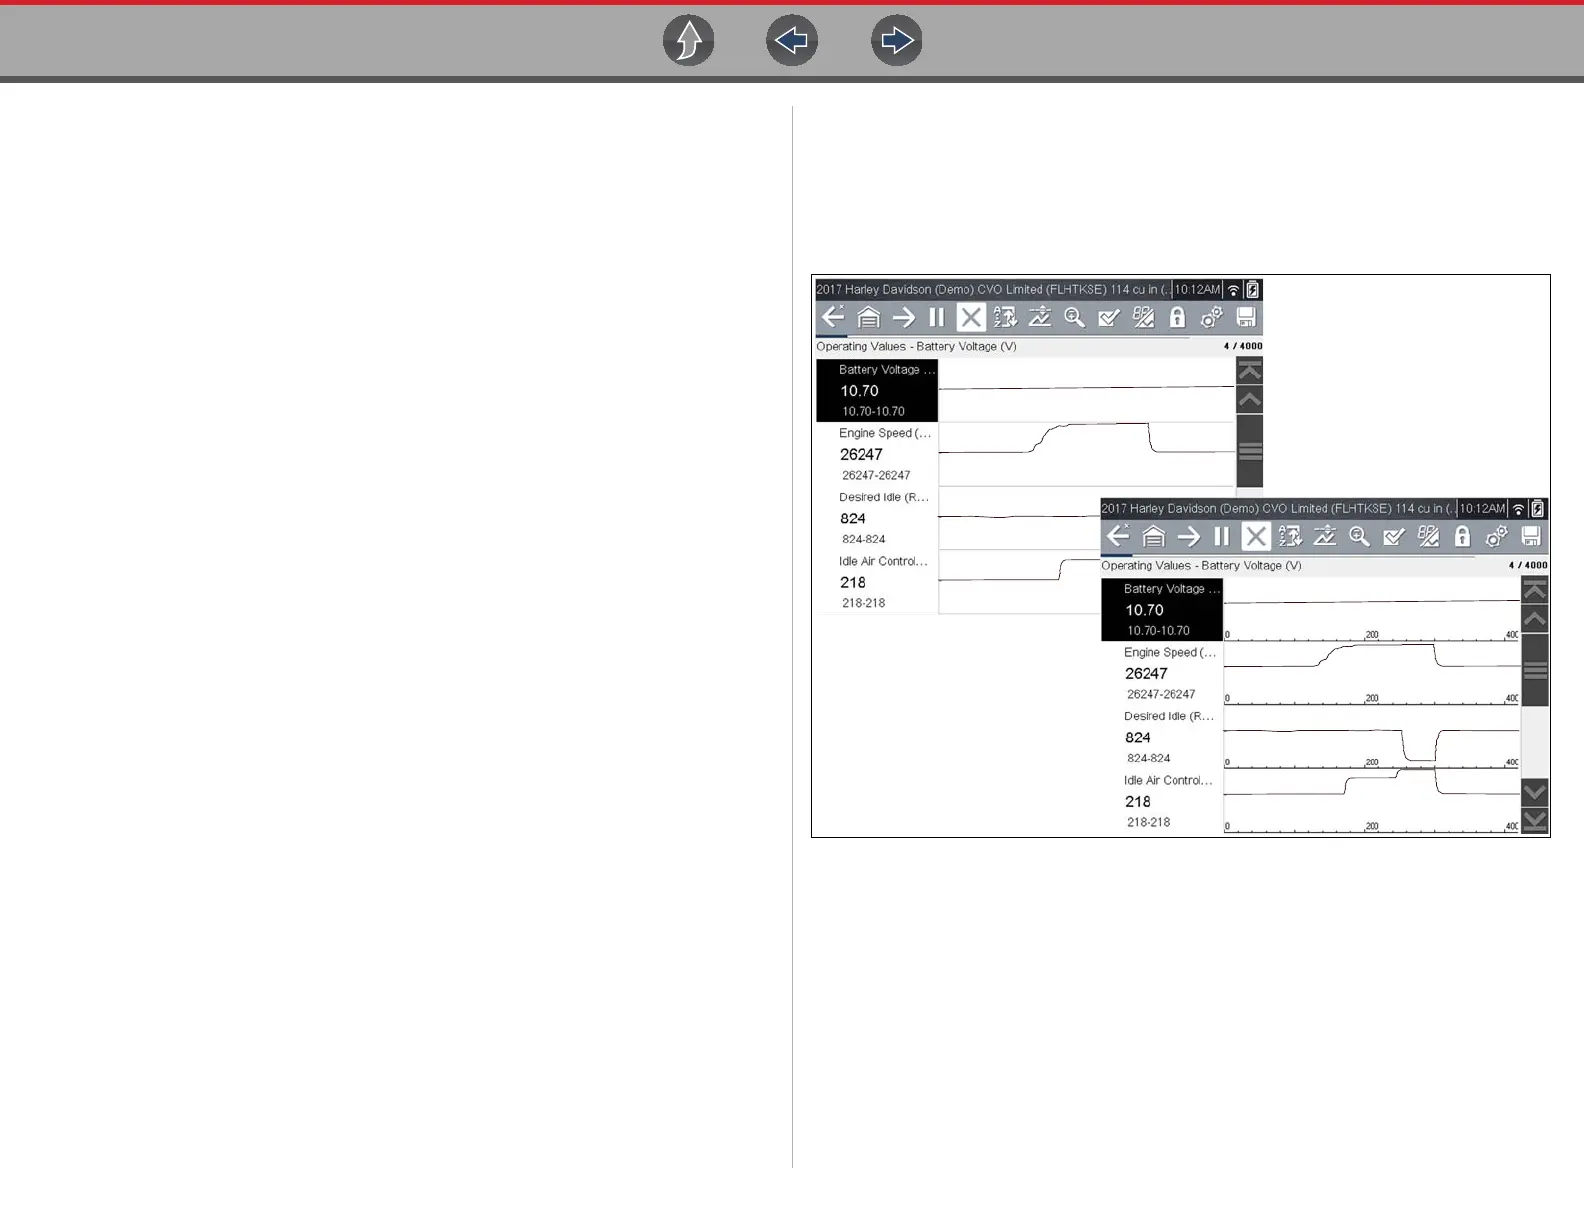The height and width of the screenshot is (1224, 1584).
Task: Tap highlighted Clear X icon in upper screenshot
Action: [x=971, y=317]
